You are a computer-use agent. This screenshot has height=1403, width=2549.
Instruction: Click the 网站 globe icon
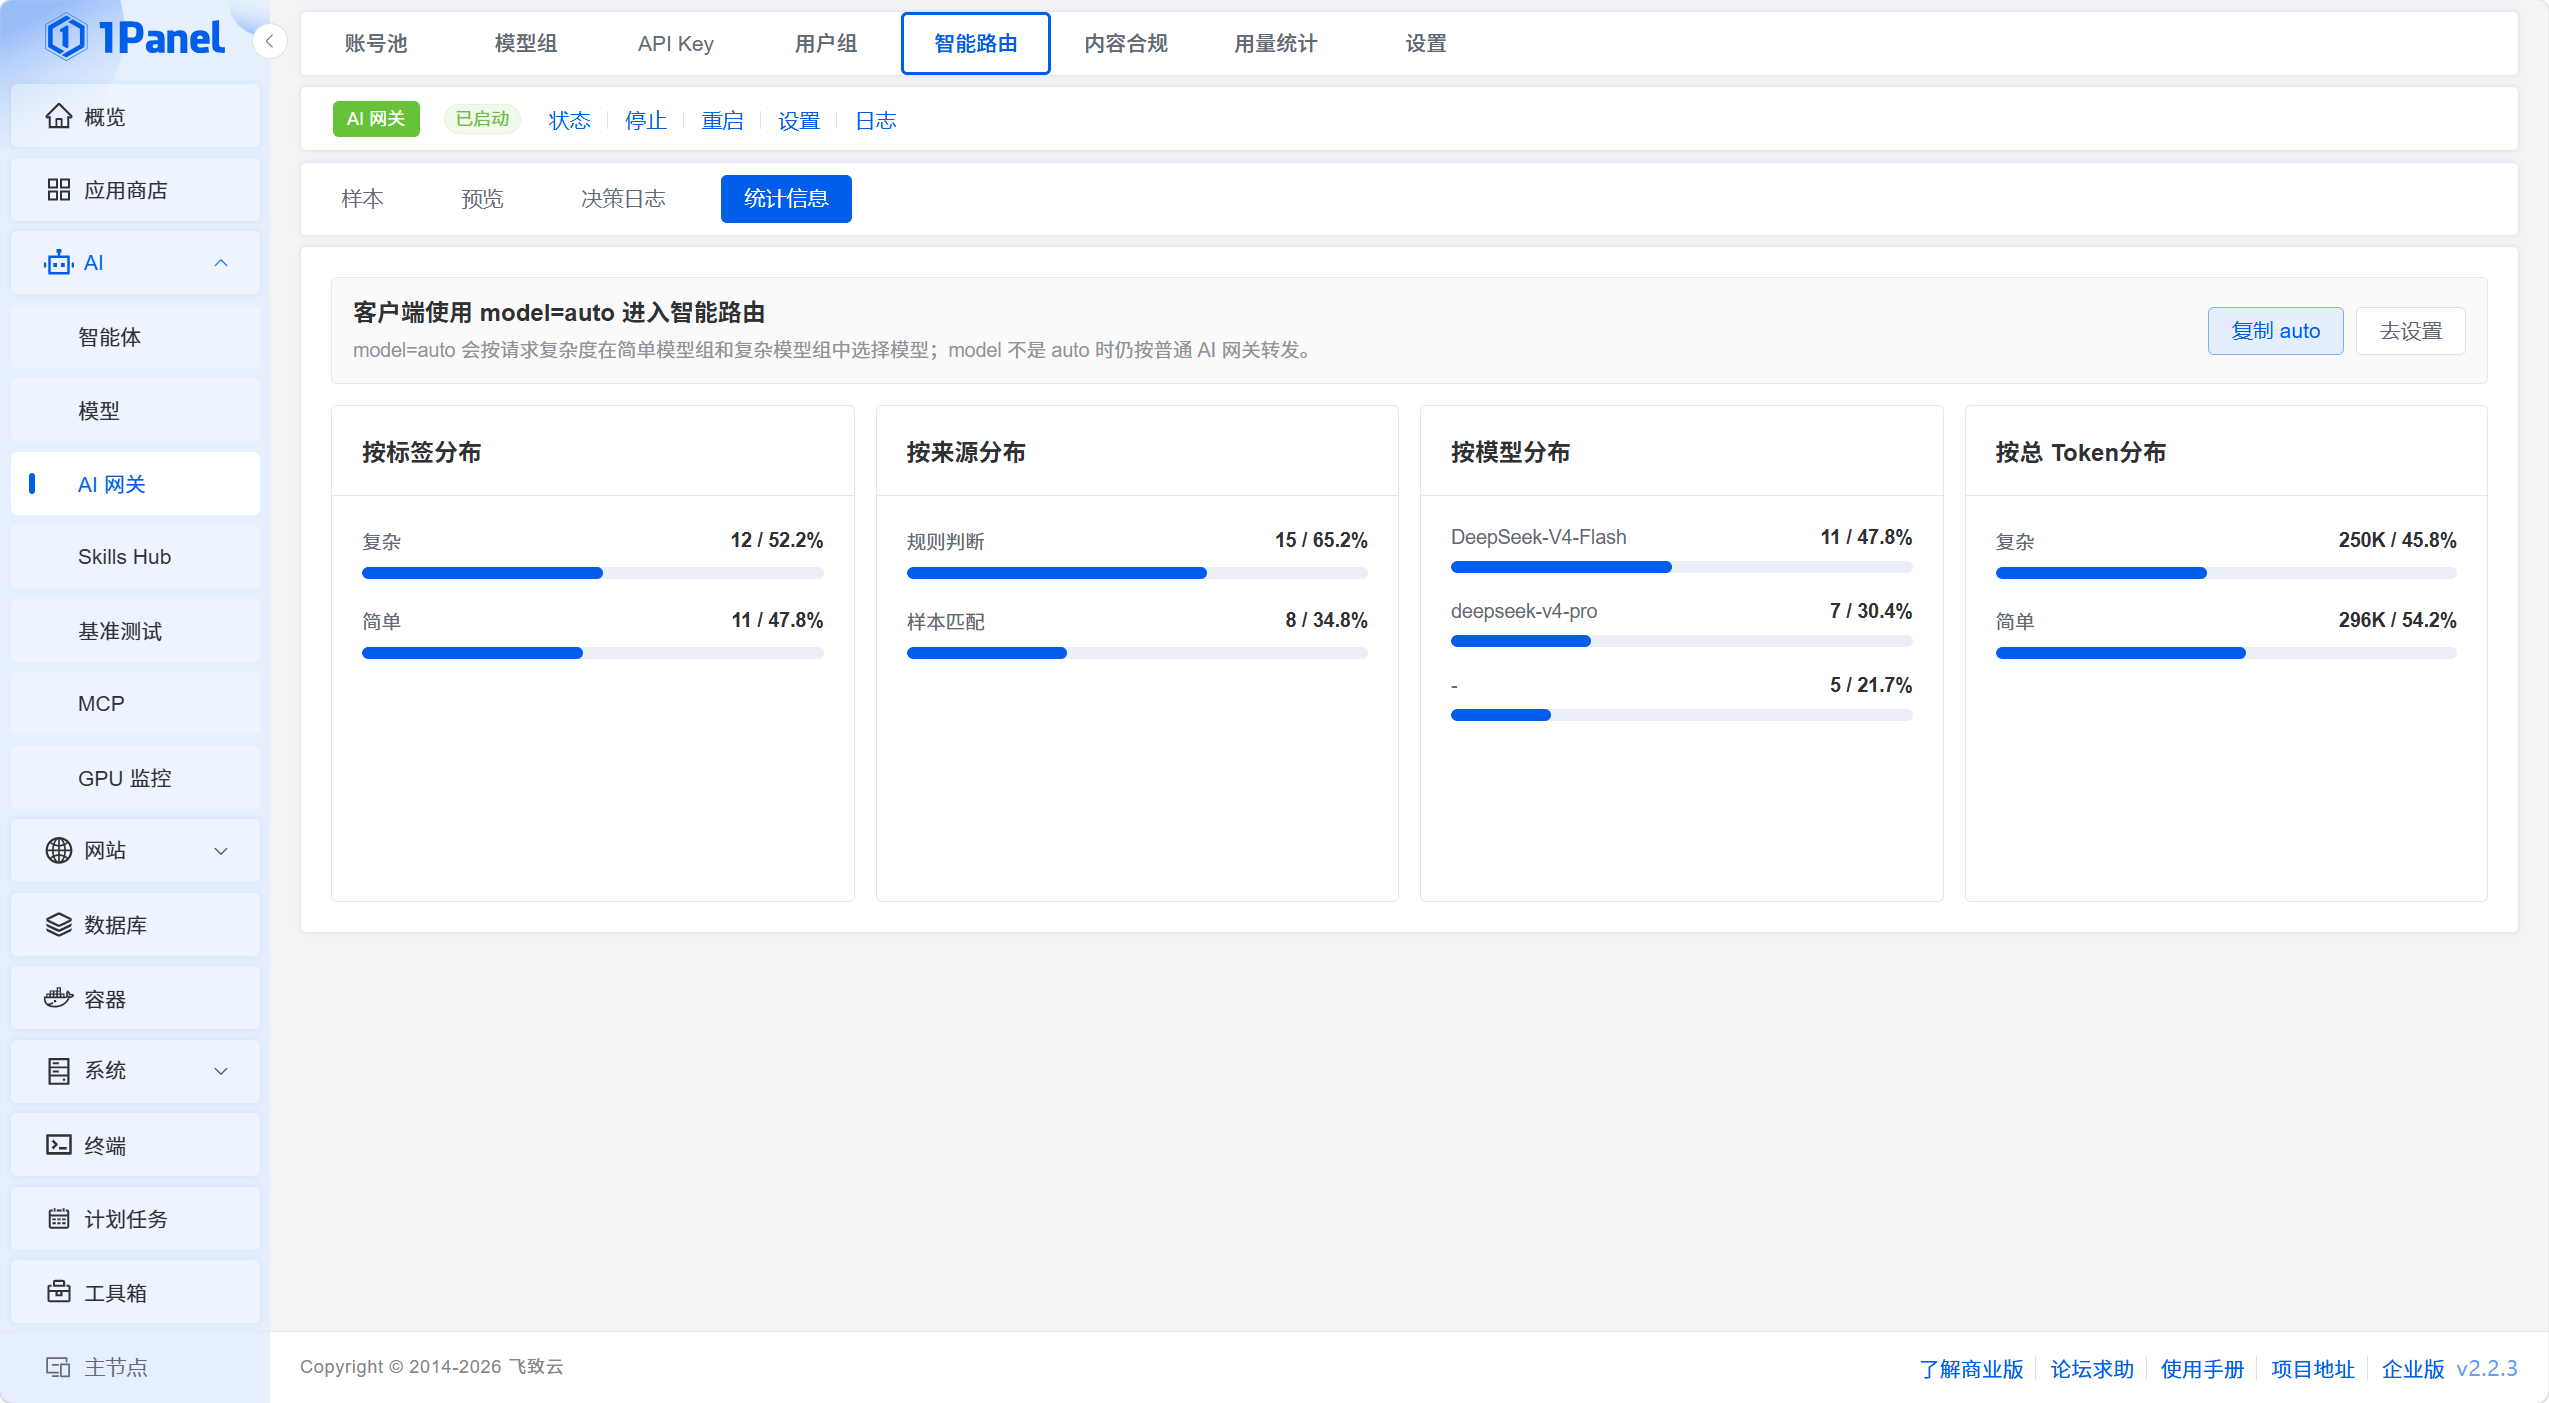[x=59, y=850]
